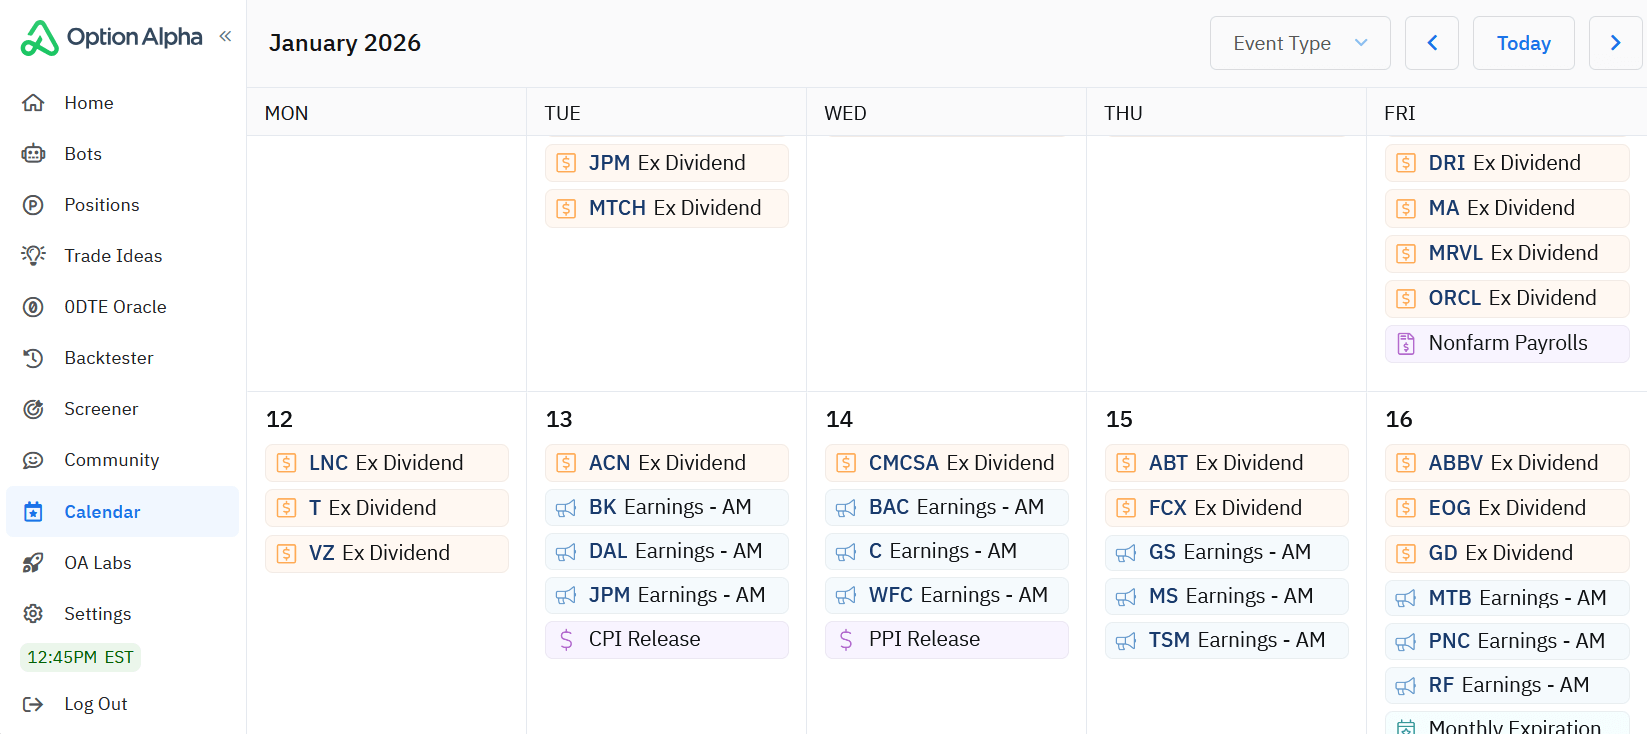Select LNC Ex Dividend event
This screenshot has height=734, width=1647.
[x=387, y=463]
